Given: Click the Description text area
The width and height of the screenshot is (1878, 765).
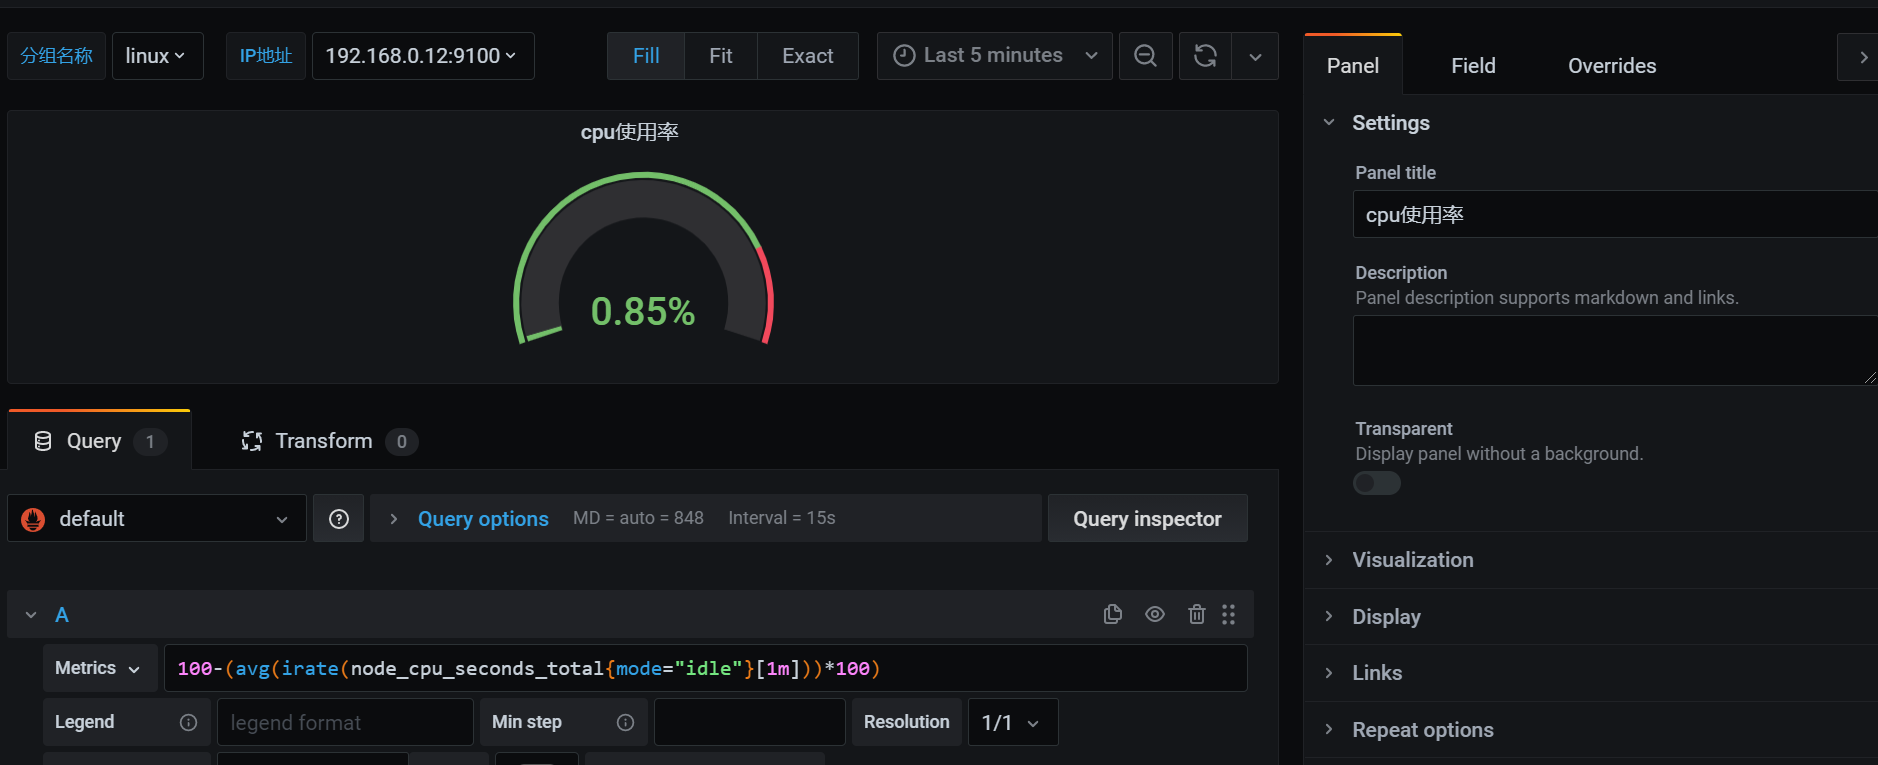Looking at the screenshot, I should [1615, 351].
